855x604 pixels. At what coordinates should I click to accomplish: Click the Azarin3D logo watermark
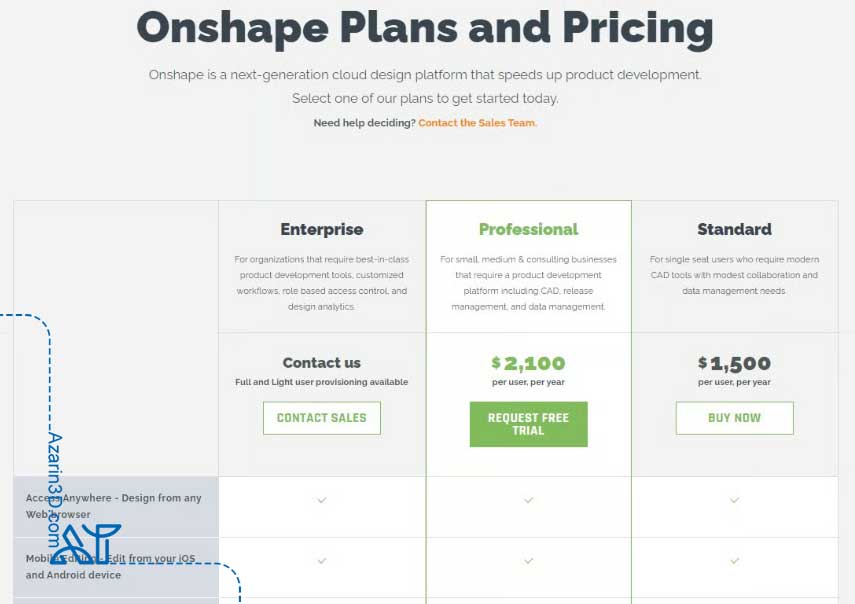point(86,544)
